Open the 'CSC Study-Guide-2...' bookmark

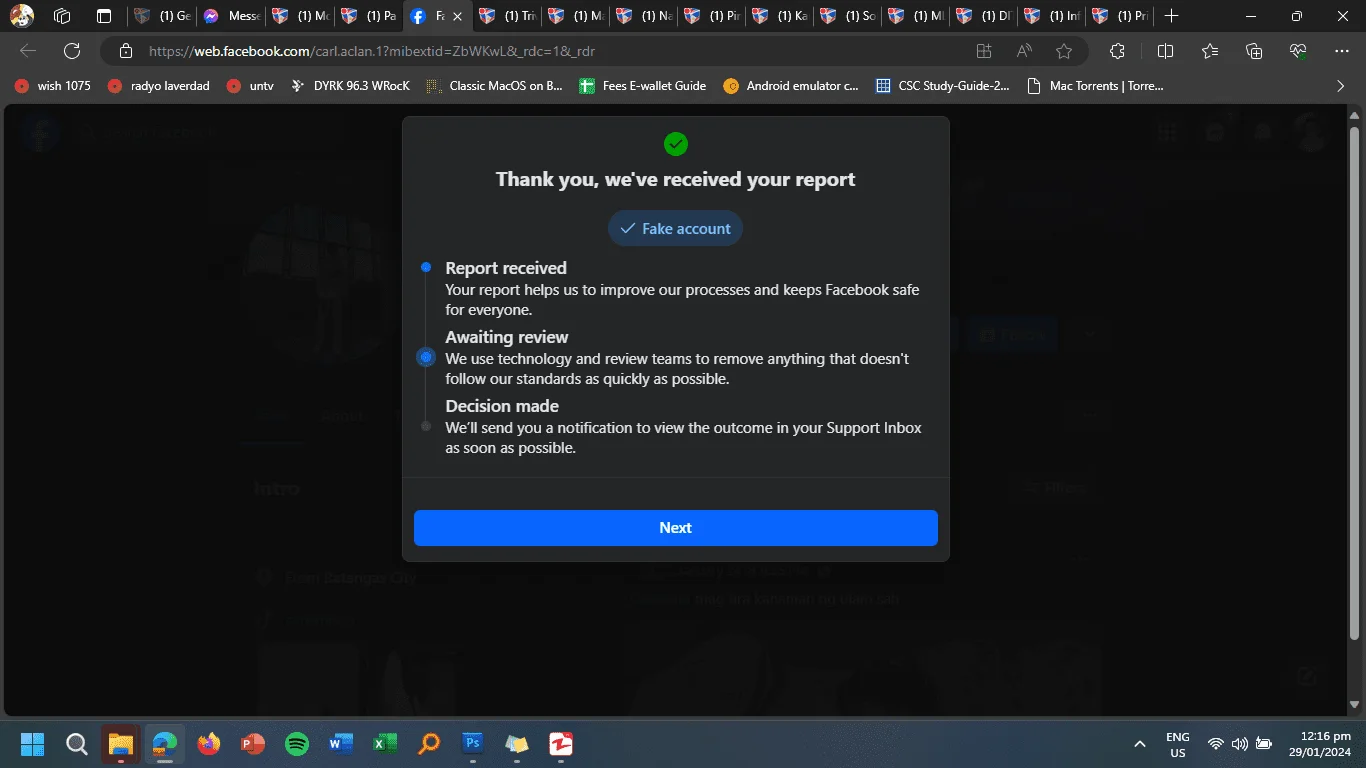point(943,86)
